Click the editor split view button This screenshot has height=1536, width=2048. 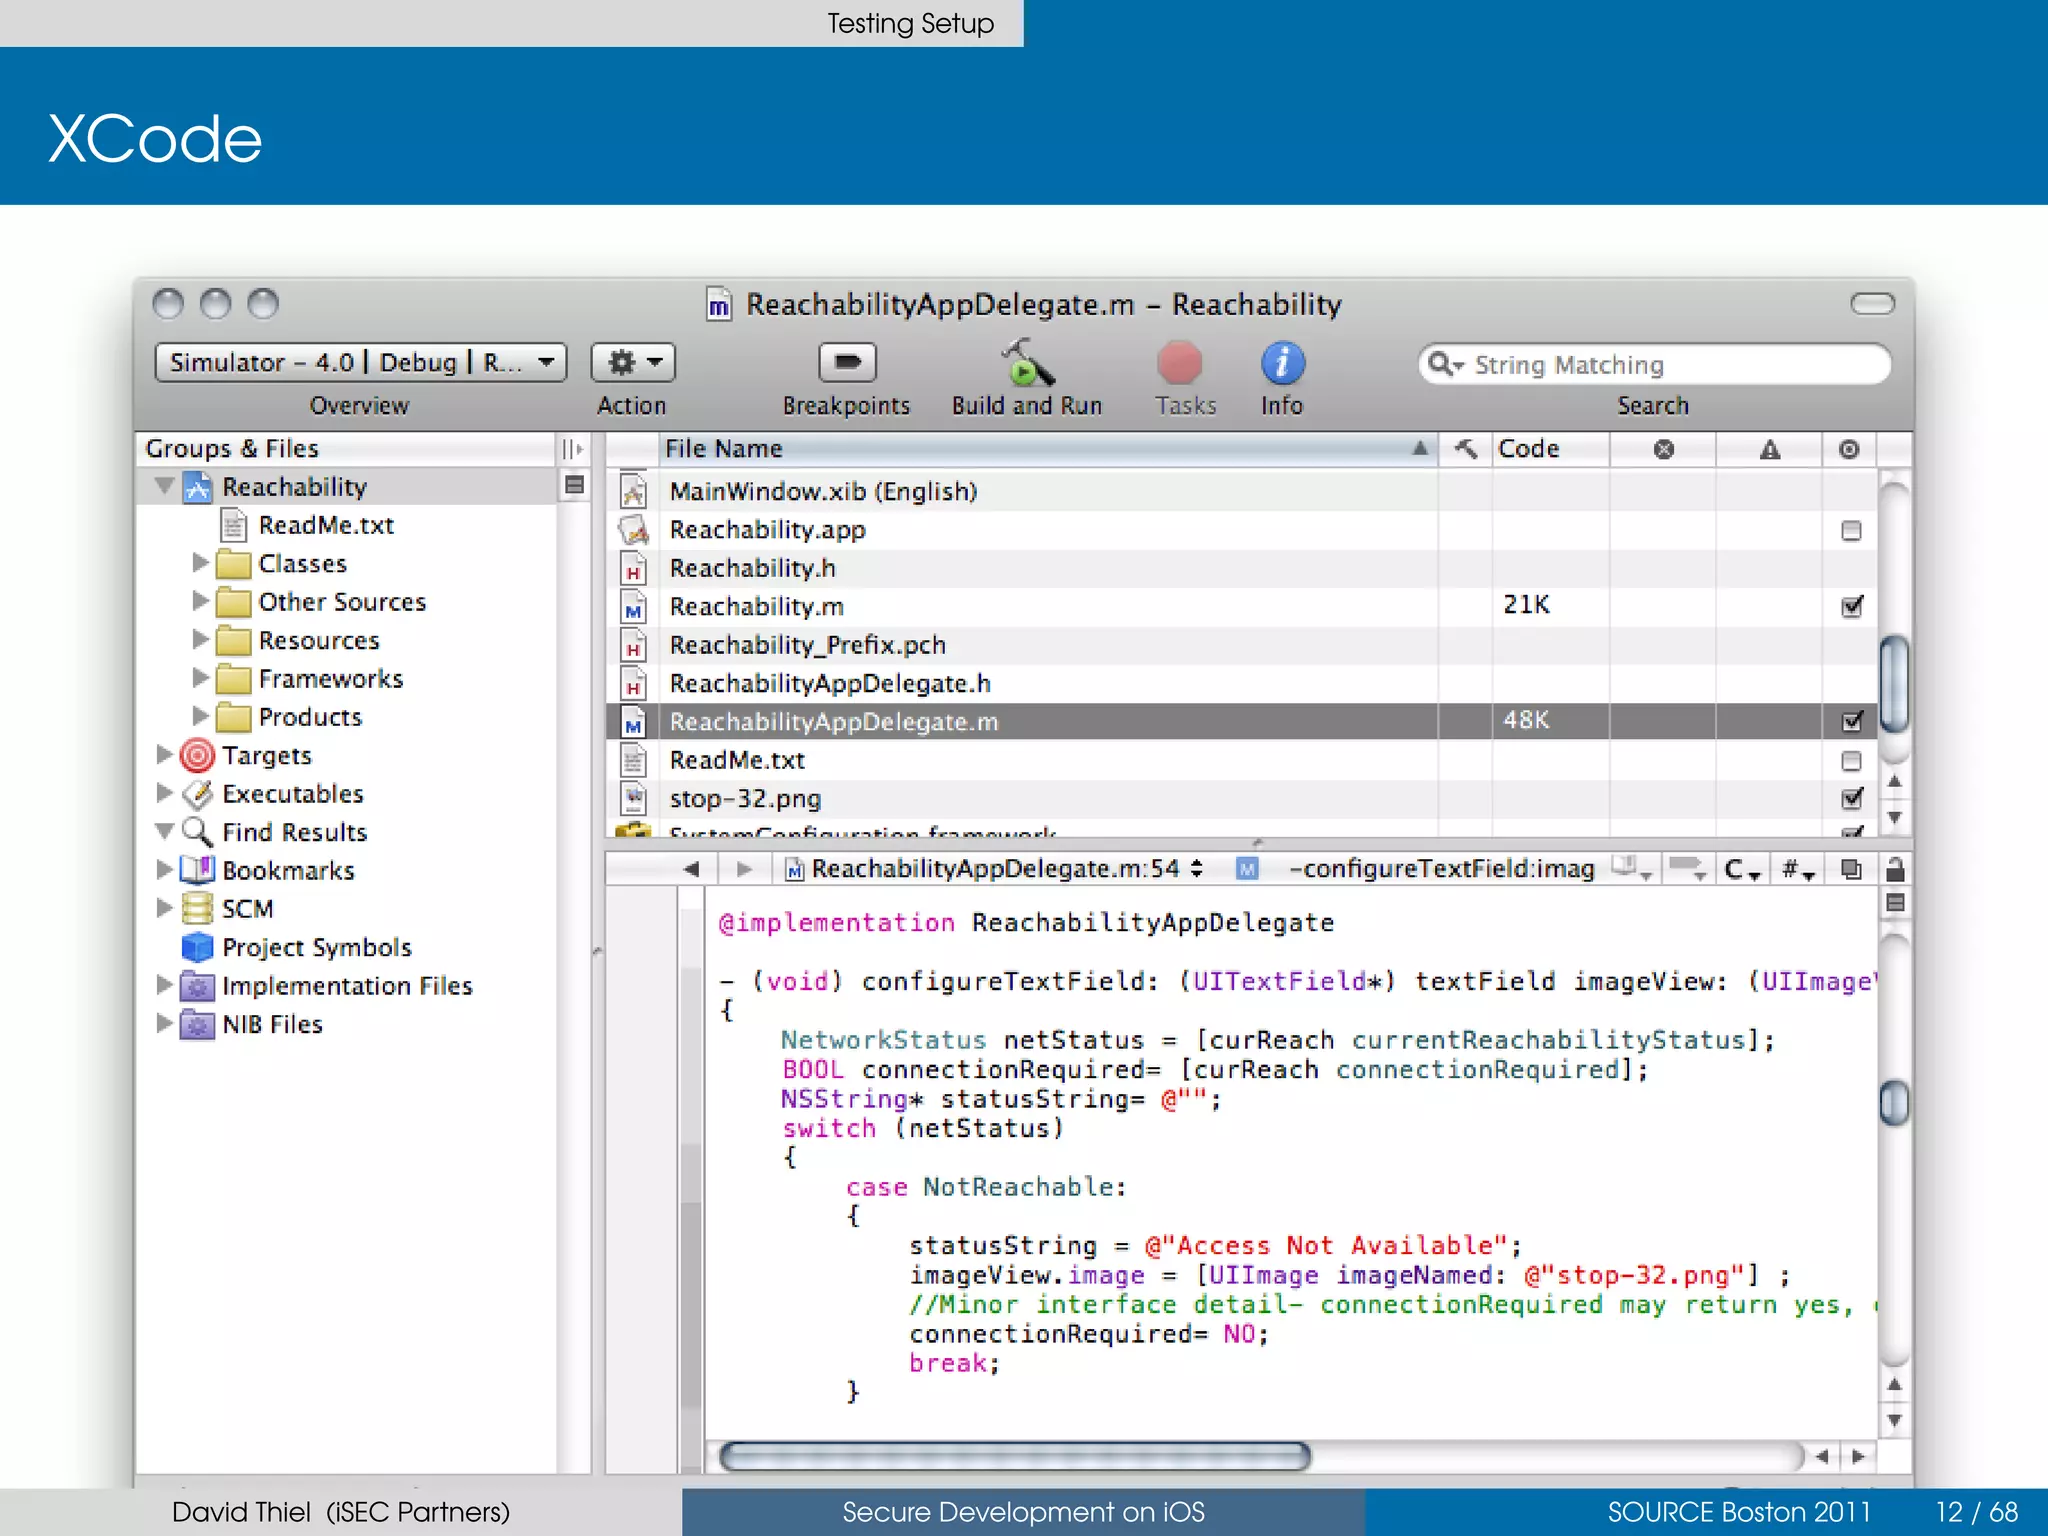click(1895, 904)
